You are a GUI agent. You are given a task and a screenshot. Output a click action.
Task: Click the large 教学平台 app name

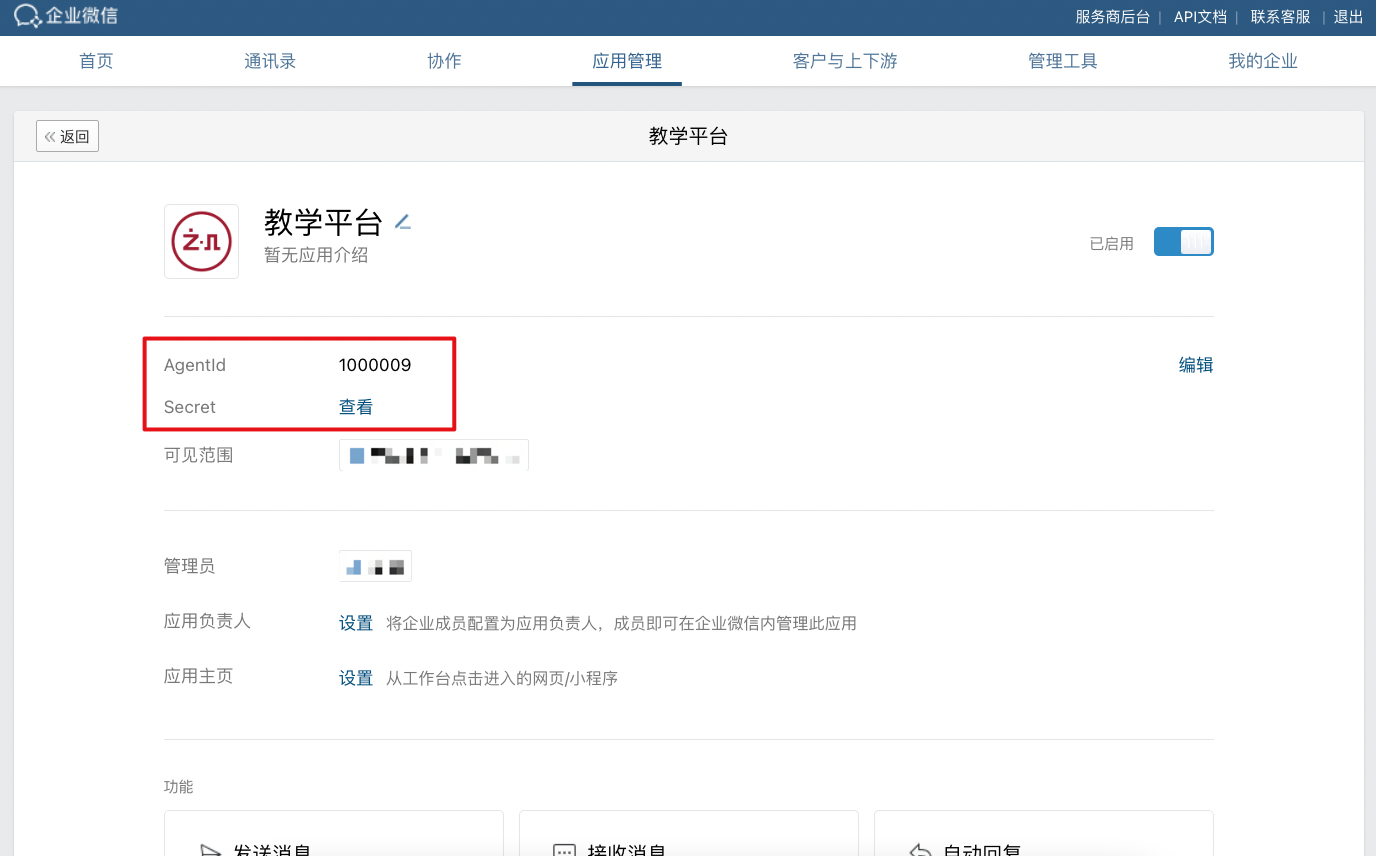pos(323,222)
